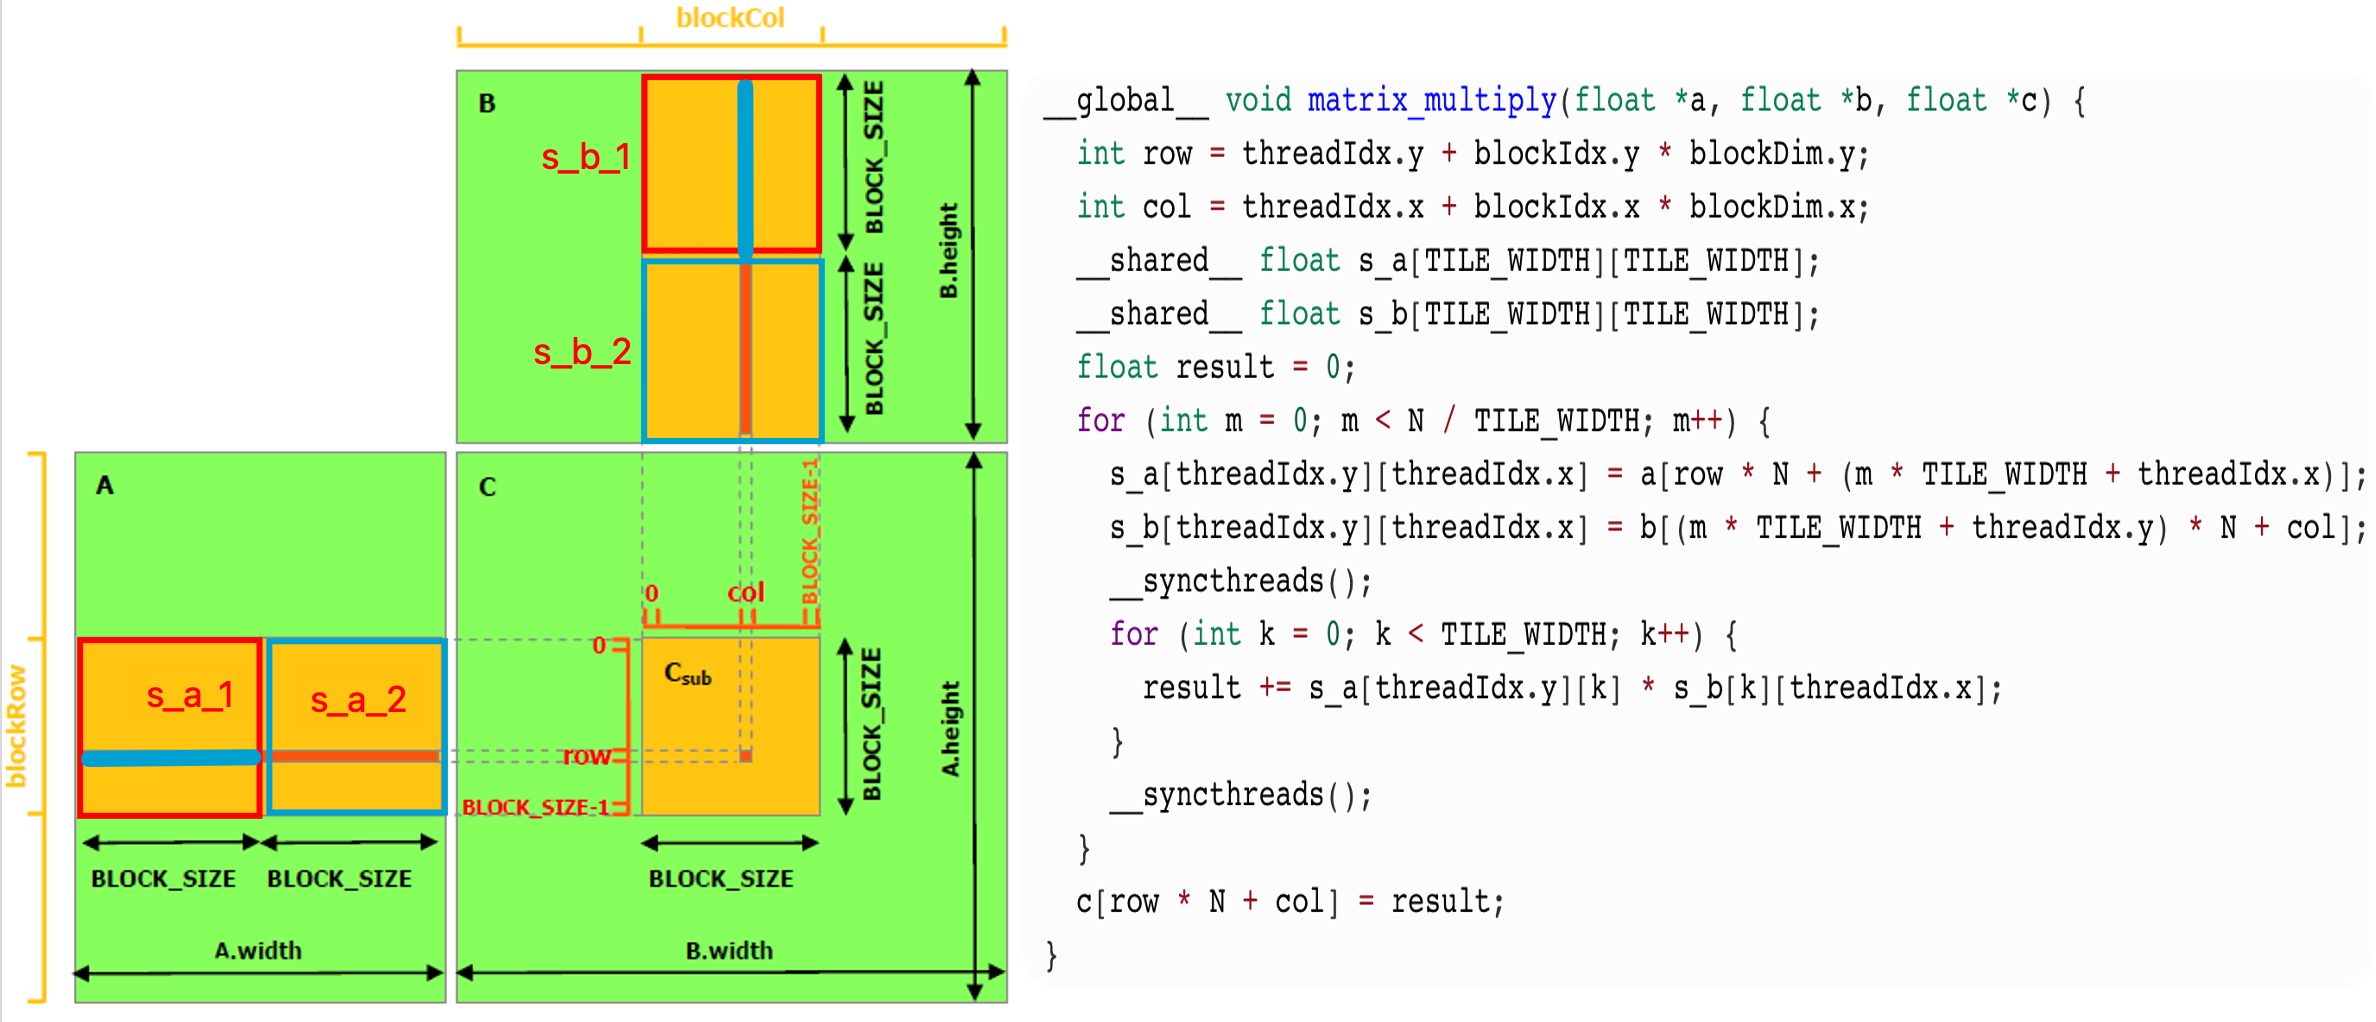Click the 's_a_1' tile label
The width and height of the screenshot is (2376, 1022).
[190, 695]
